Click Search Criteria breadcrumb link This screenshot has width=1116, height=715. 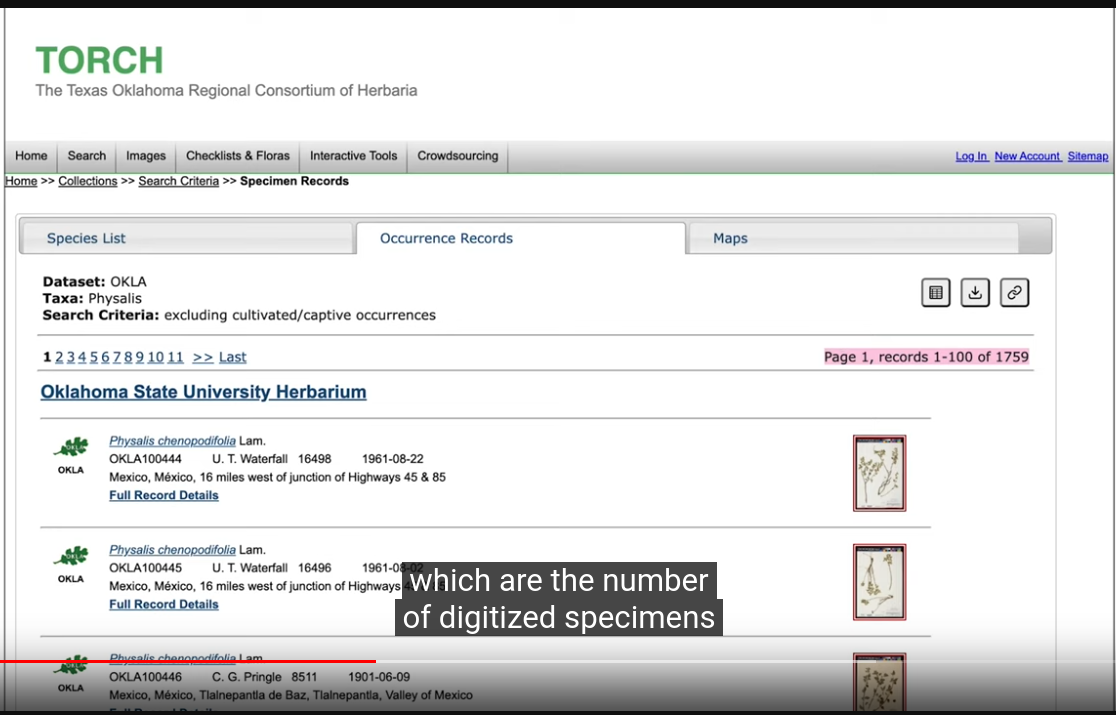click(x=179, y=181)
